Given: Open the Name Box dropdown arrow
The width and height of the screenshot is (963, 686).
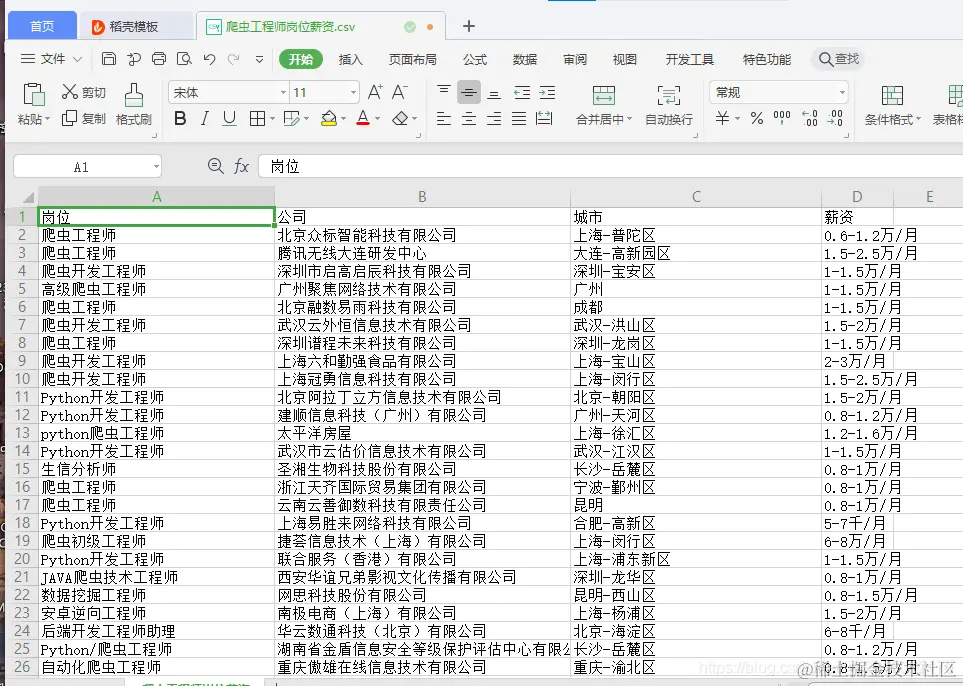Looking at the screenshot, I should 156,166.
